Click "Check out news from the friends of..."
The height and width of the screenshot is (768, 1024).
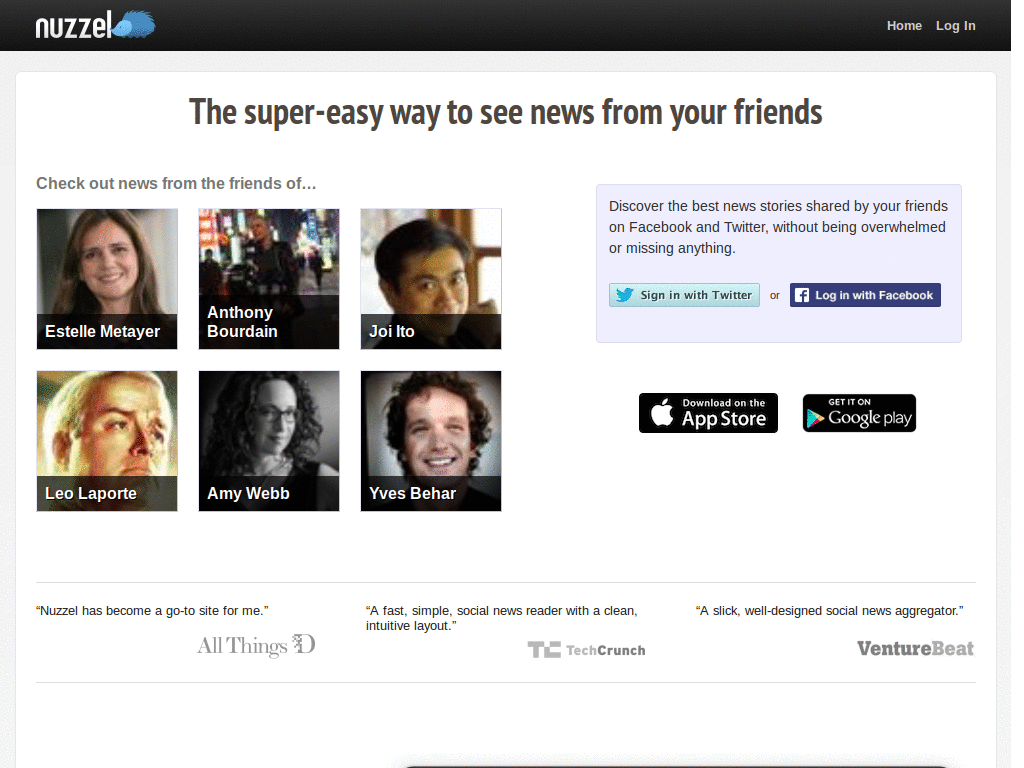[x=176, y=184]
